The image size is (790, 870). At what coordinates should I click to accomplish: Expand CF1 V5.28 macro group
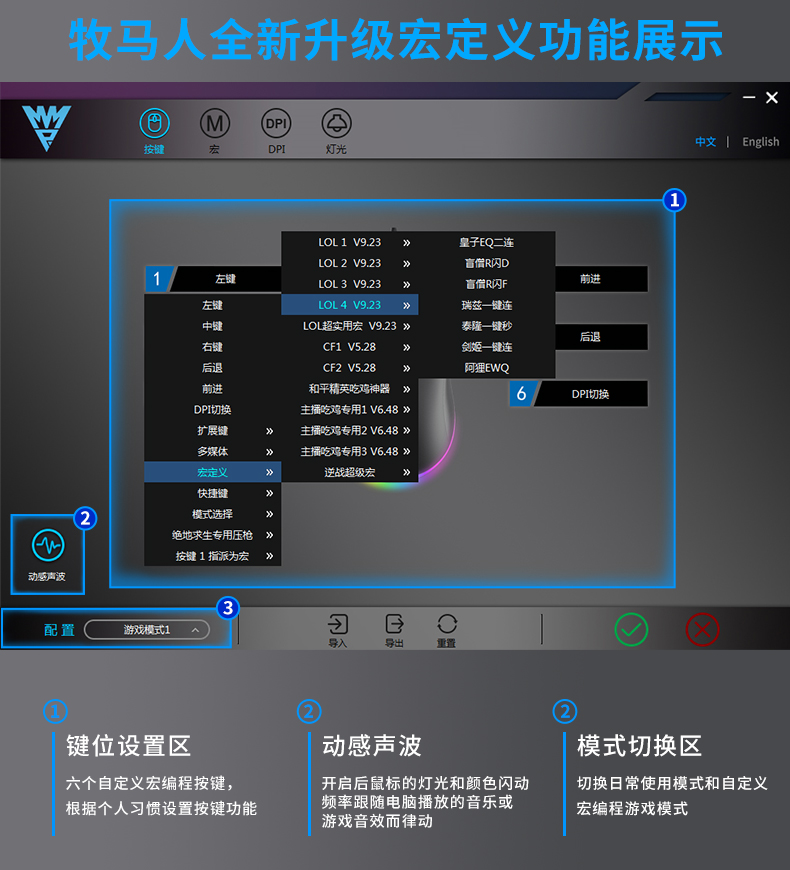350,347
